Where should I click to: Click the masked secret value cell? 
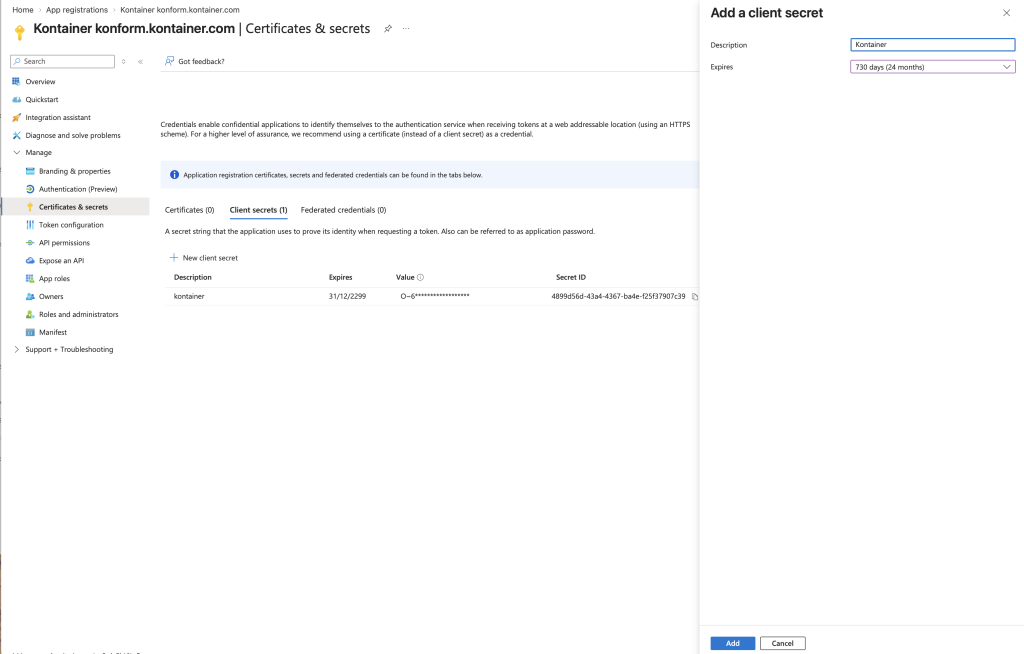click(x=435, y=297)
